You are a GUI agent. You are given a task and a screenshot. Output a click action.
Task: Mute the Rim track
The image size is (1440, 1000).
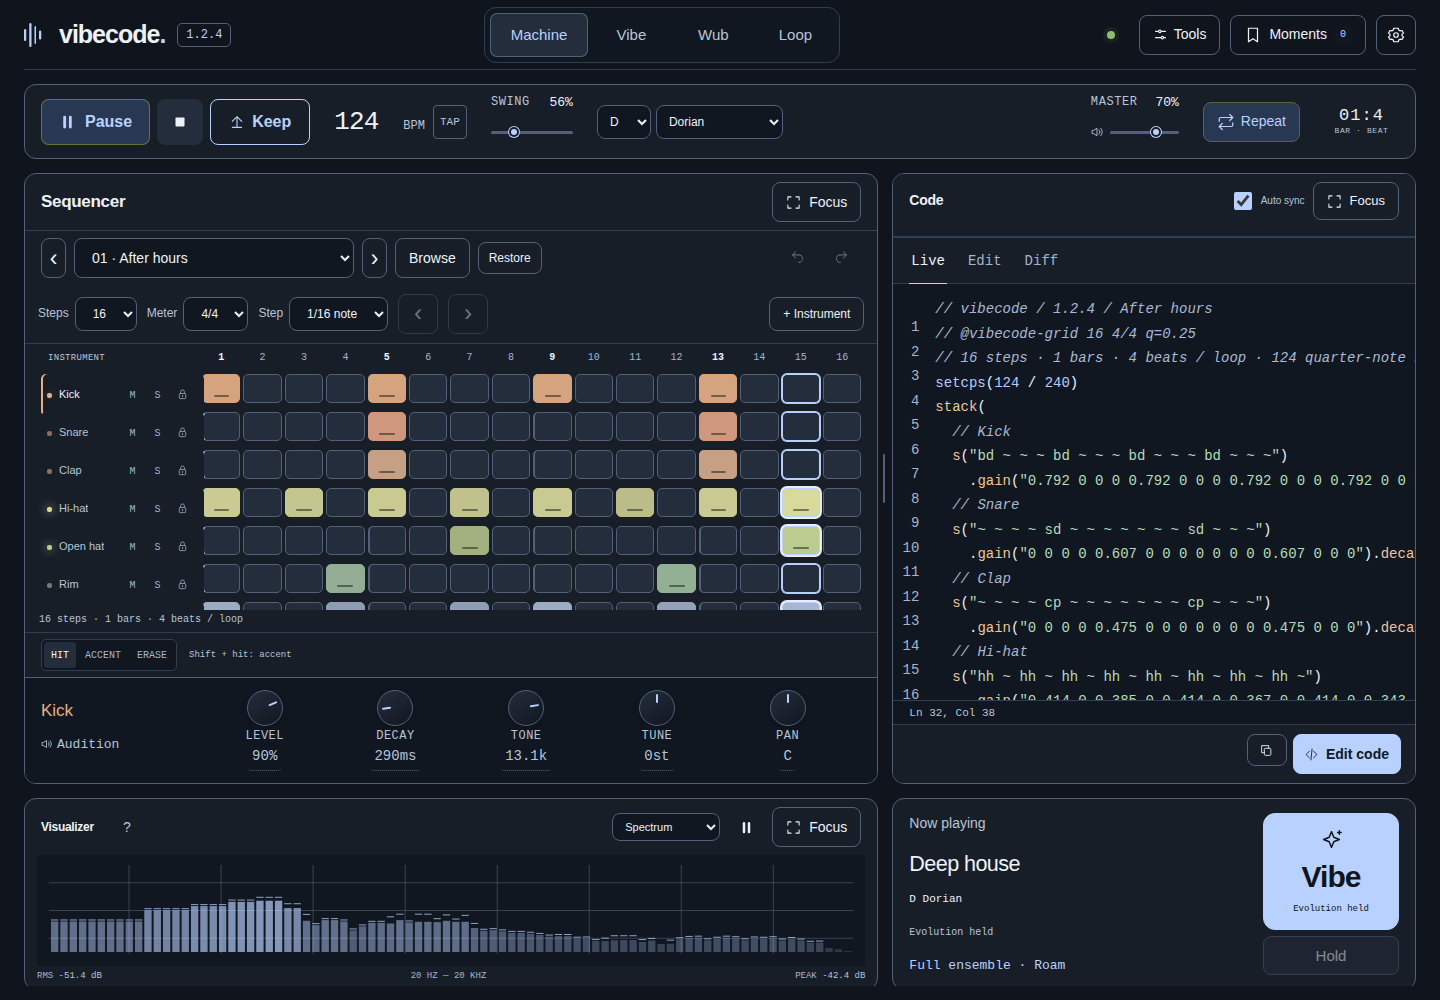tap(132, 585)
